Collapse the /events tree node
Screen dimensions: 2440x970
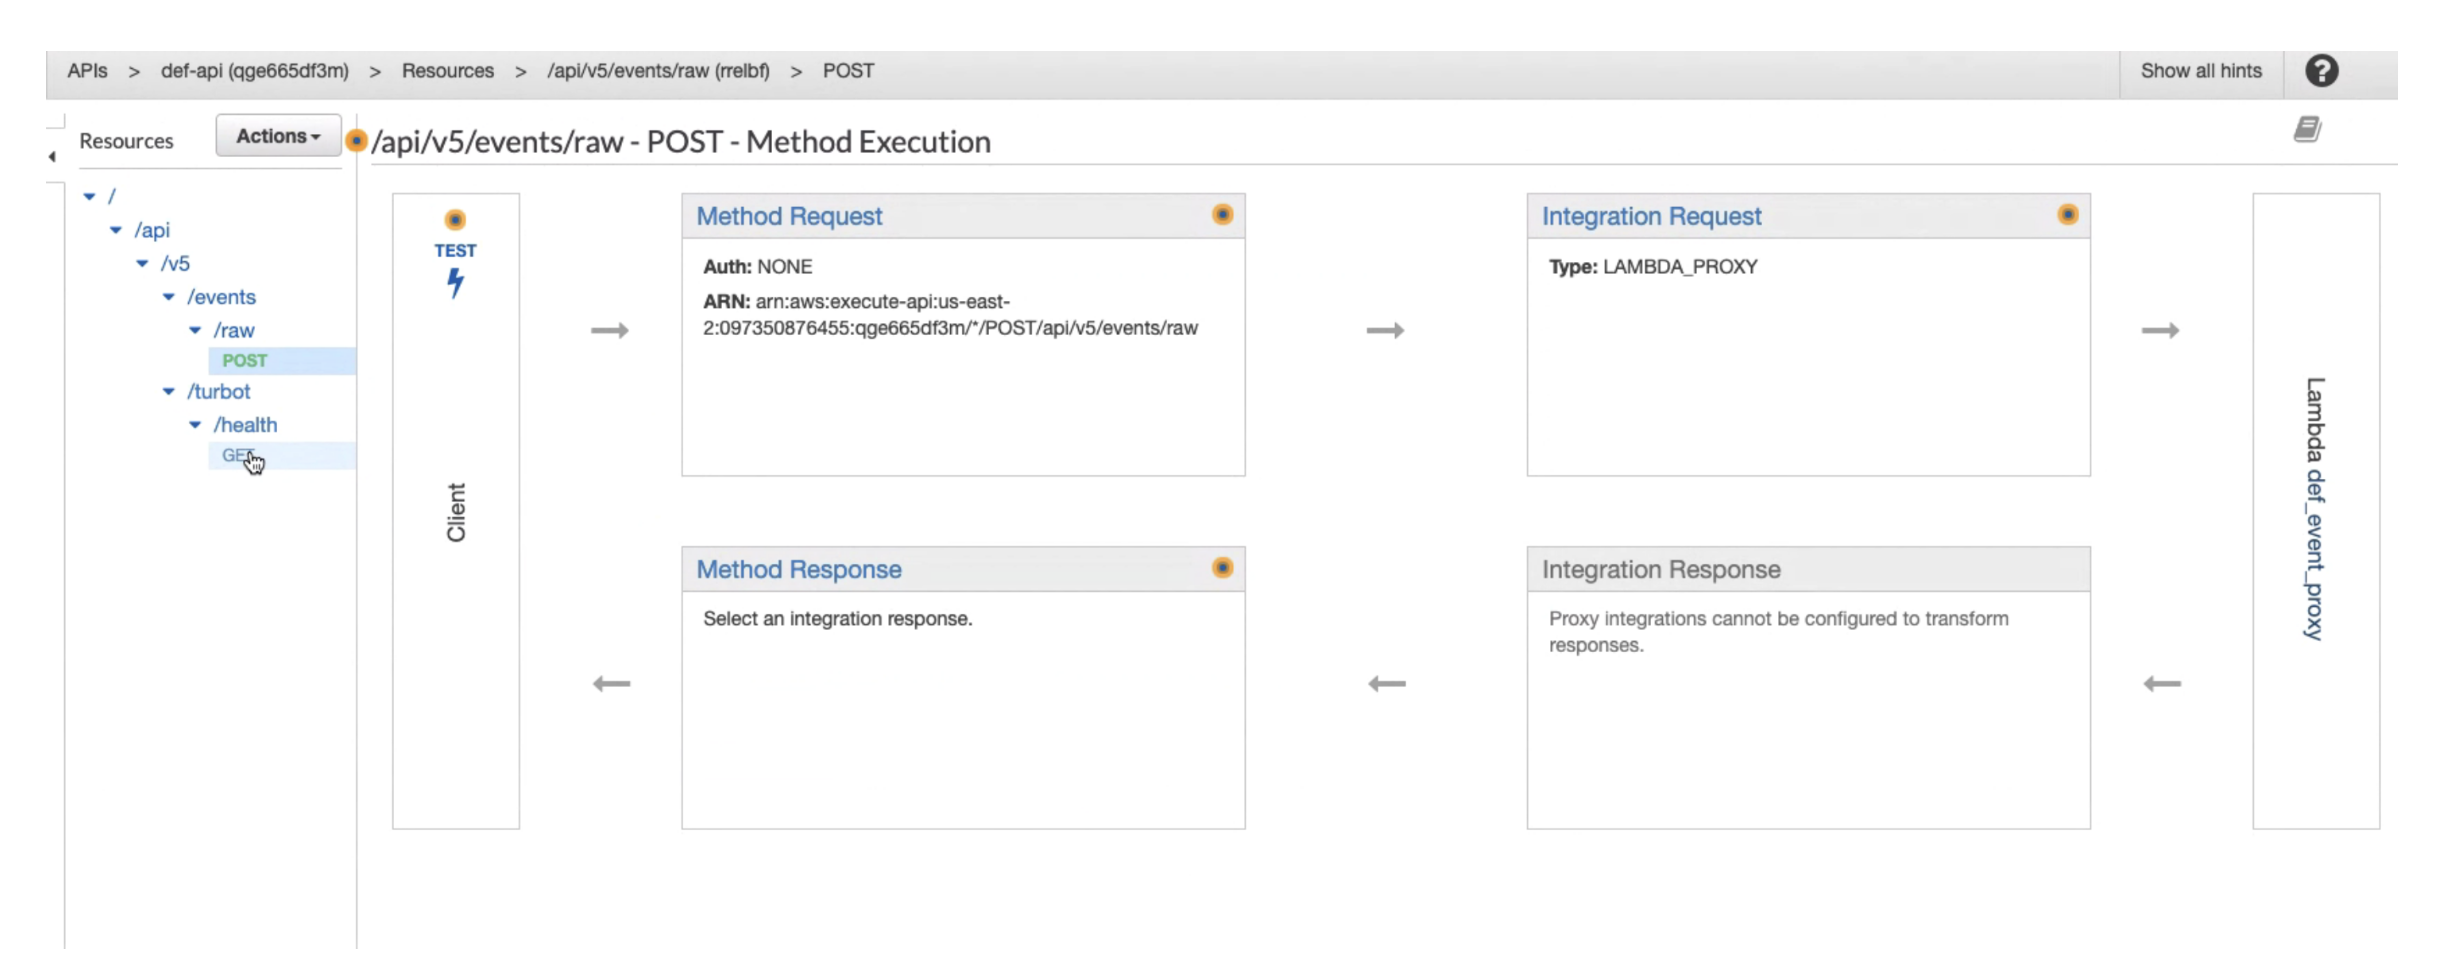(x=168, y=296)
